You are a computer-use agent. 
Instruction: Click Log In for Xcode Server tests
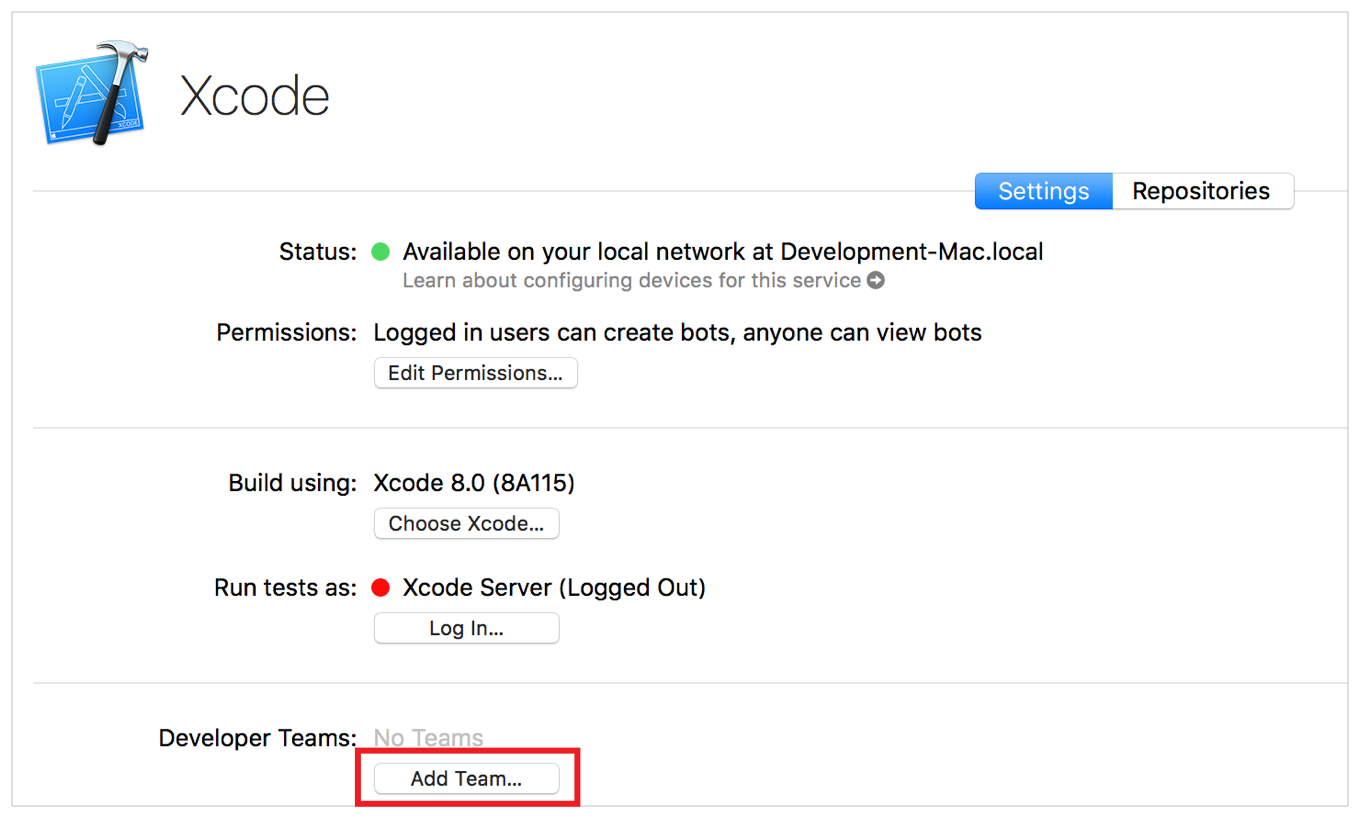pos(466,628)
